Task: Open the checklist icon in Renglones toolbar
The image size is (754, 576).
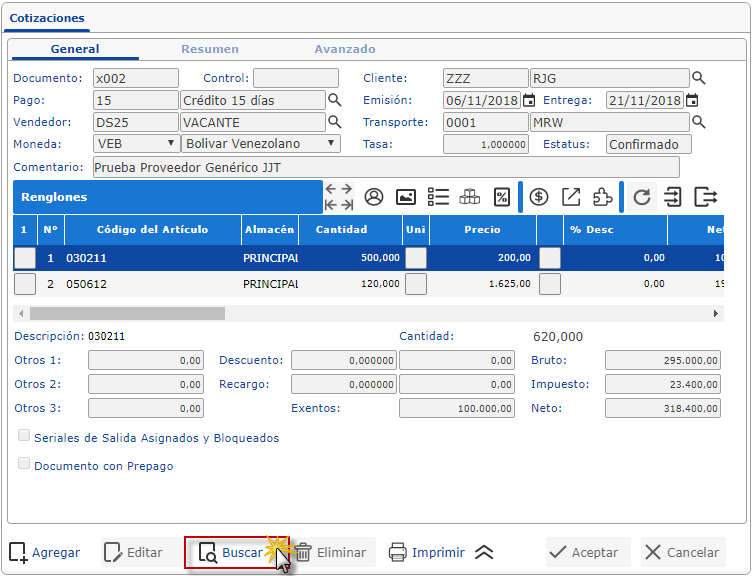Action: coord(438,197)
